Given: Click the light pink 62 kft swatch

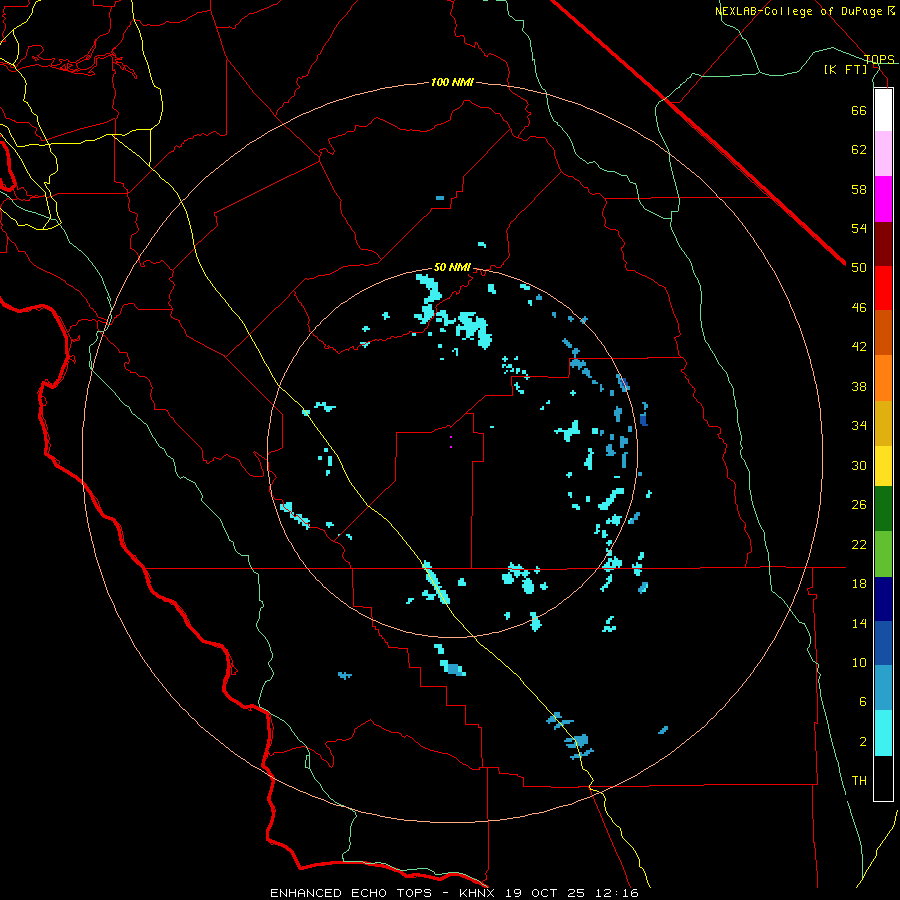Looking at the screenshot, I should point(883,154).
